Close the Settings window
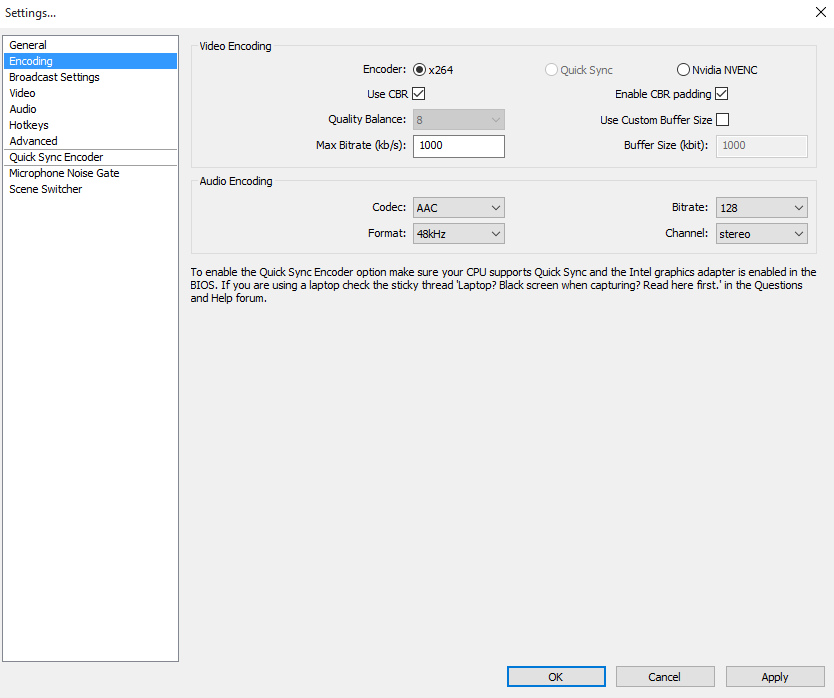 [821, 12]
